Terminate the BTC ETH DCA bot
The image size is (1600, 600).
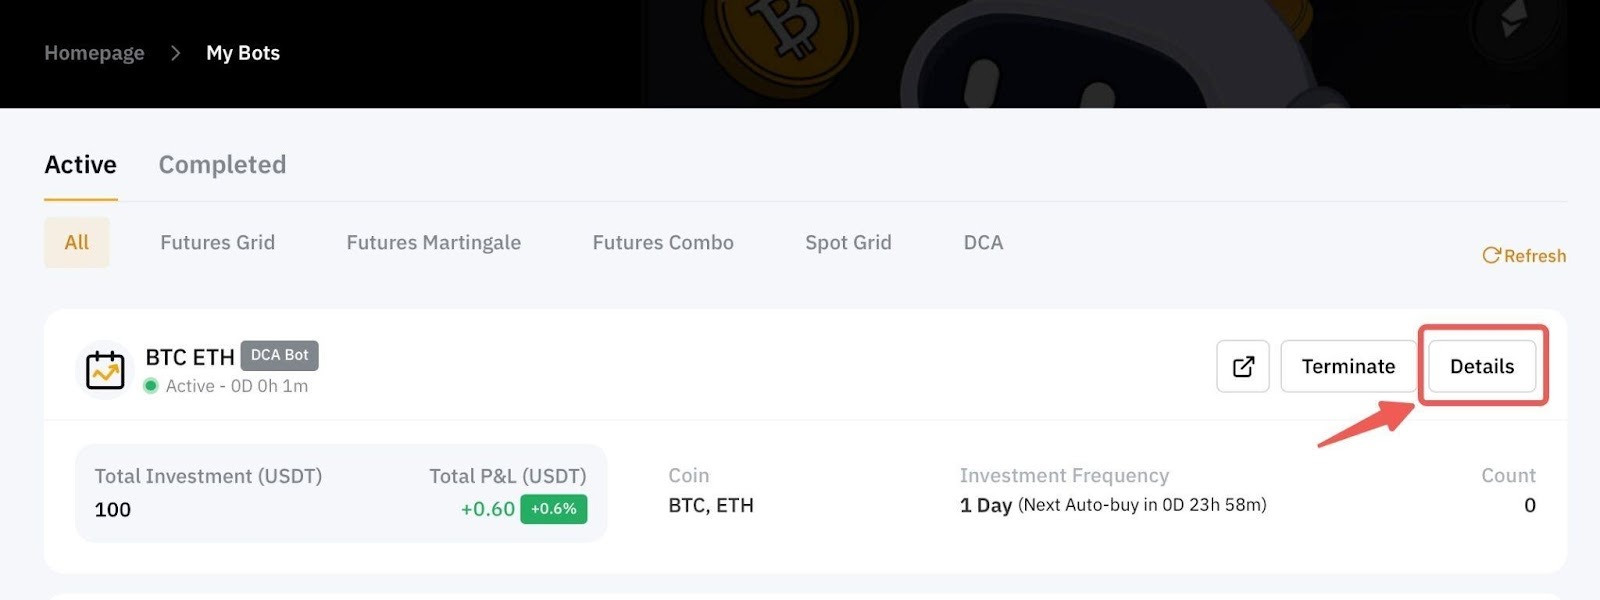tap(1348, 367)
